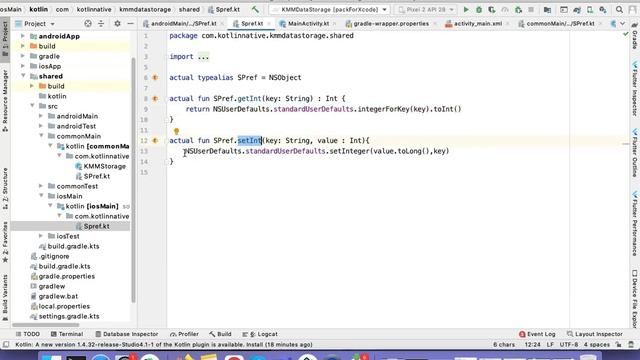Open Search Everywhere magnifier icon
Viewport: 640px width, 360px height.
(620, 9)
